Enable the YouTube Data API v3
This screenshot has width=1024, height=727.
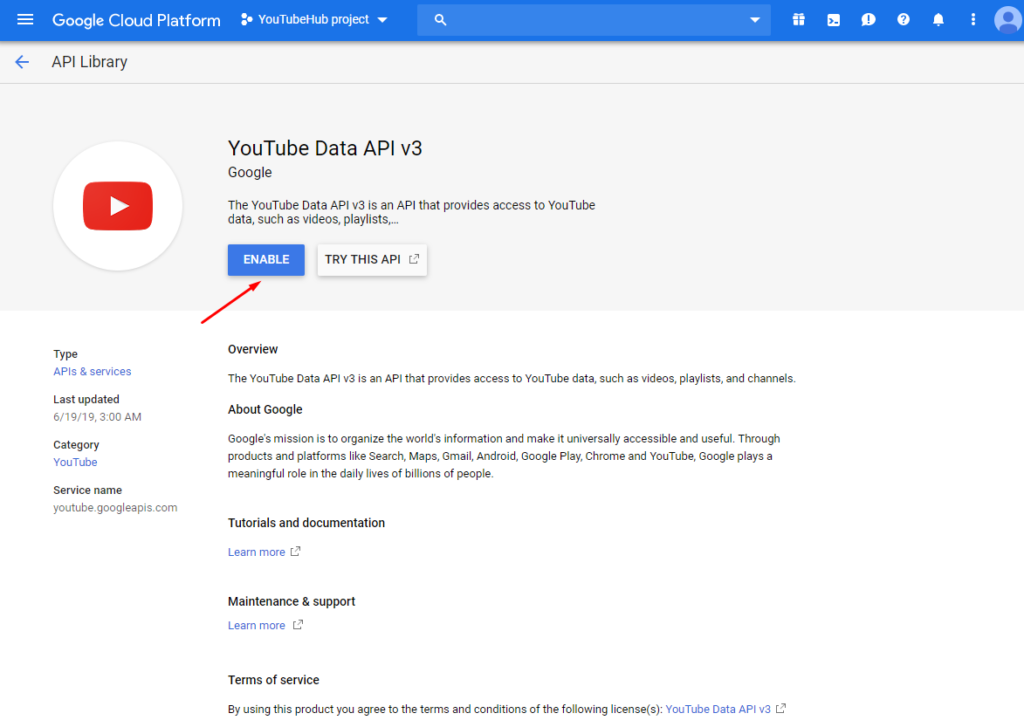(x=265, y=259)
